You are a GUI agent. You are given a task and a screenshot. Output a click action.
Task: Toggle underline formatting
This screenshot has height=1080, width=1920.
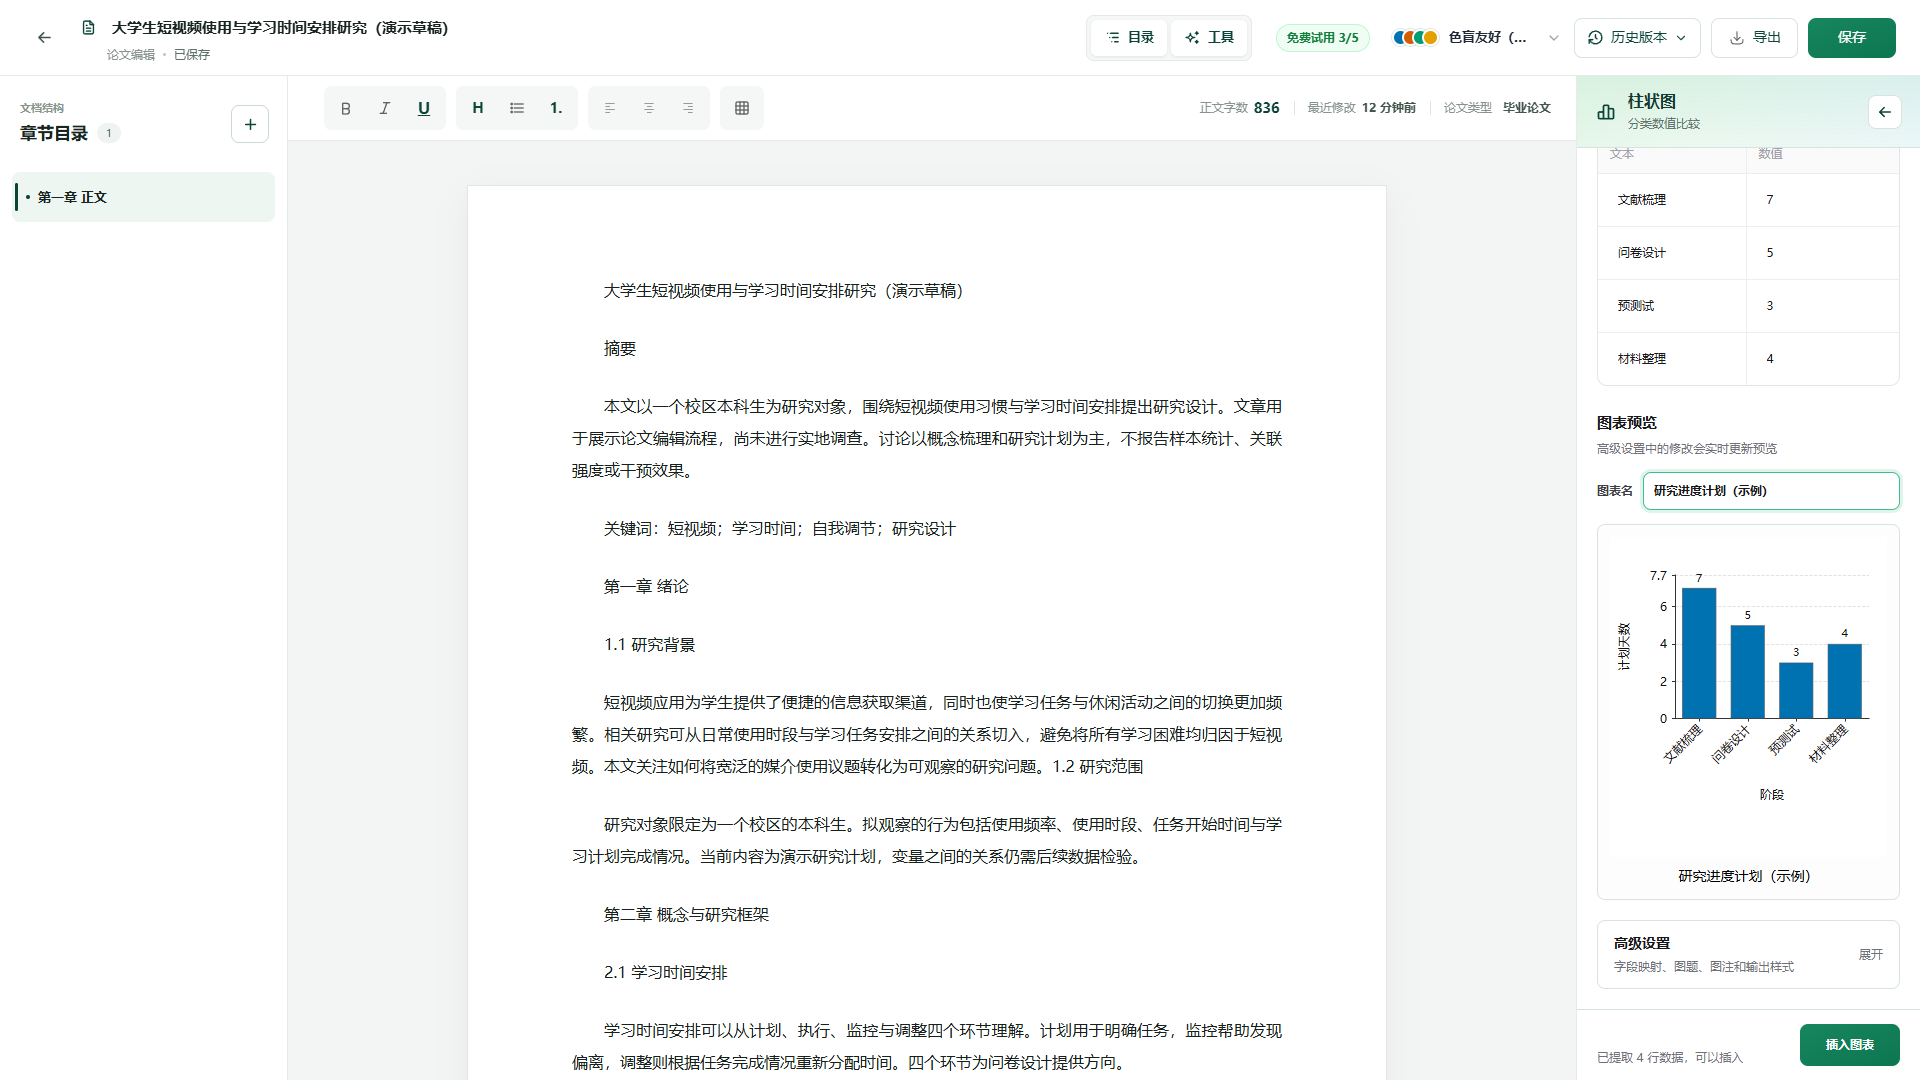click(x=424, y=108)
